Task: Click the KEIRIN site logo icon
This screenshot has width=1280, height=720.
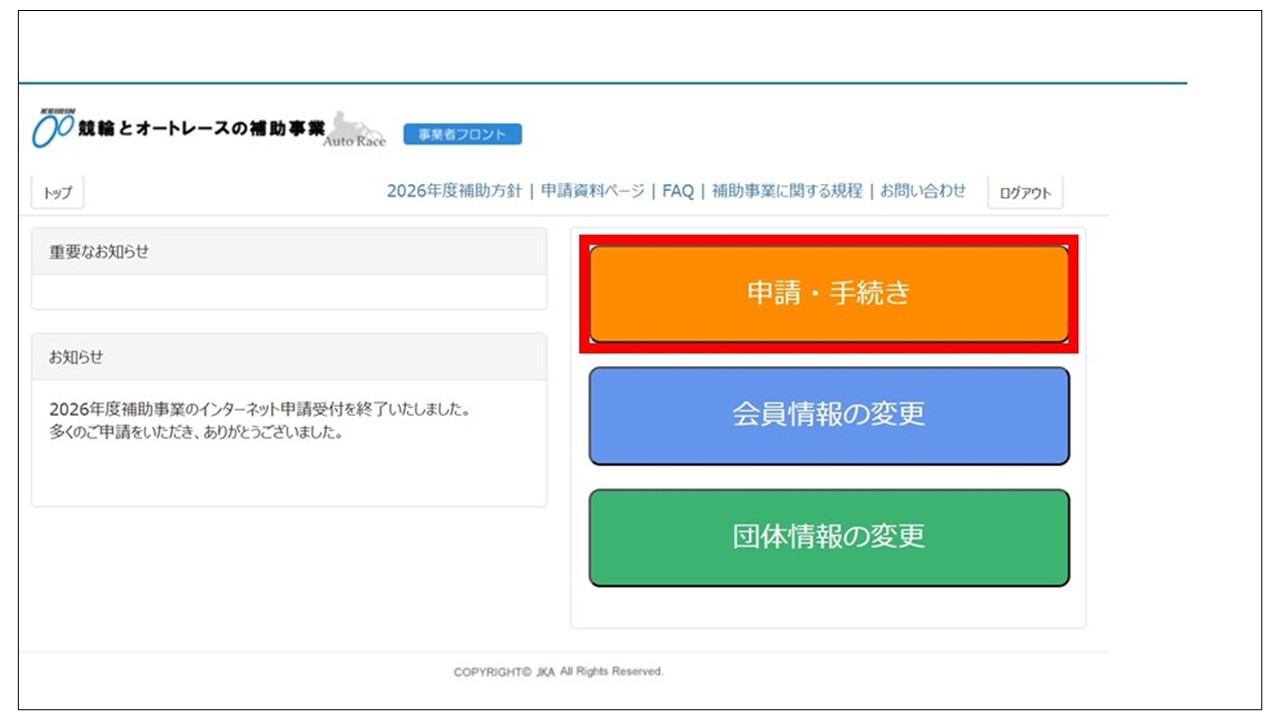Action: (x=53, y=129)
